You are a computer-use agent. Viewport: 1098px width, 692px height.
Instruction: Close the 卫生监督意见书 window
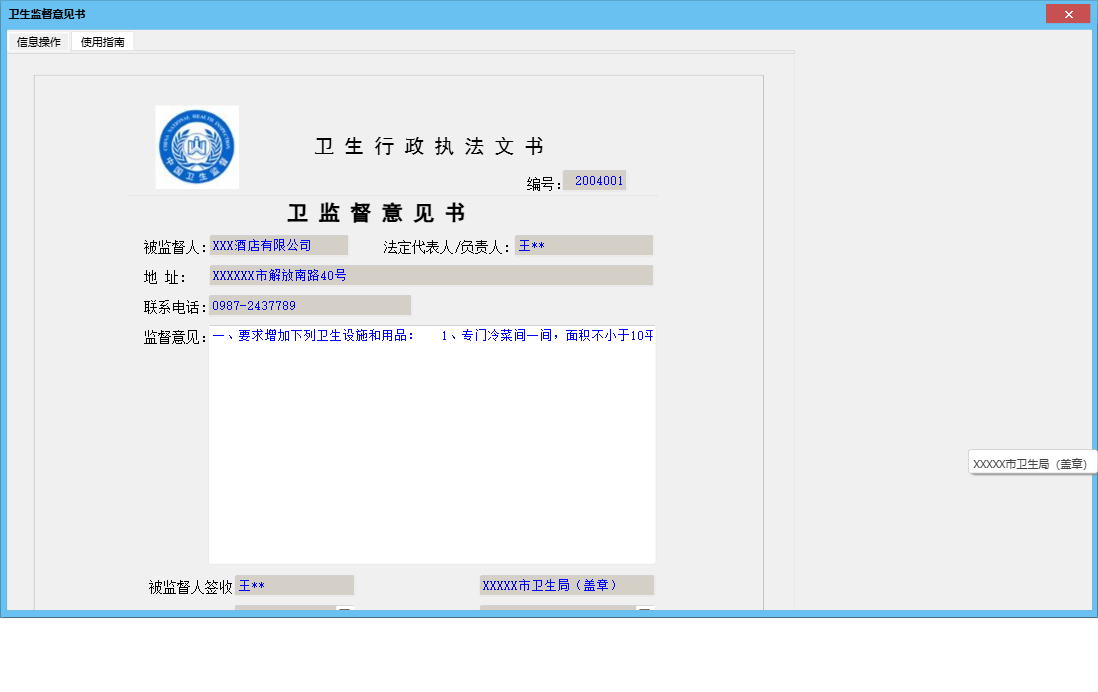pyautogui.click(x=1068, y=13)
